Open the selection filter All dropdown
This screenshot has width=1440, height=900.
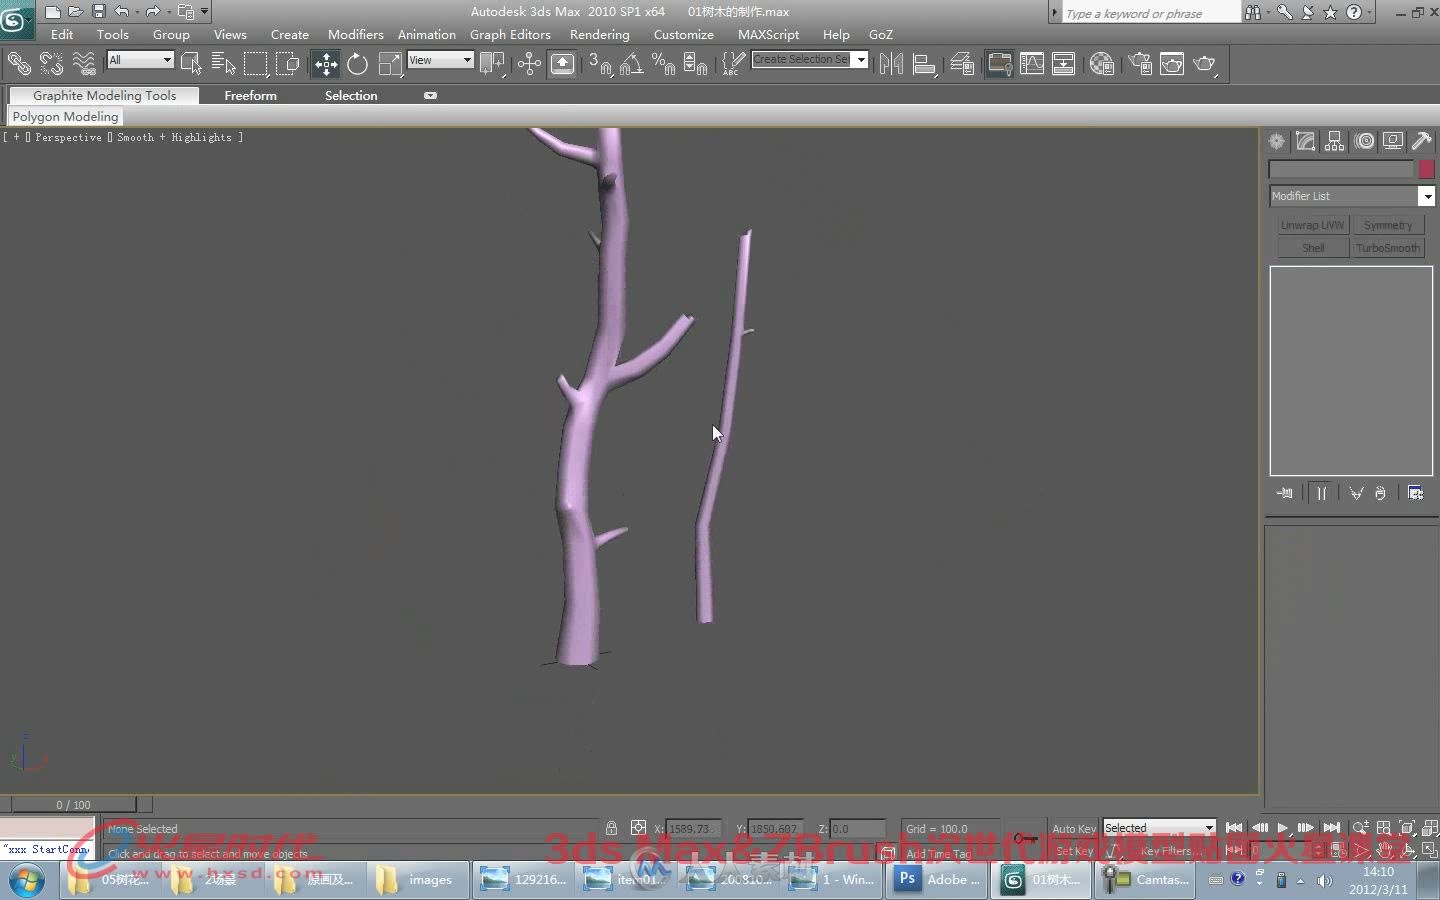pyautogui.click(x=140, y=60)
